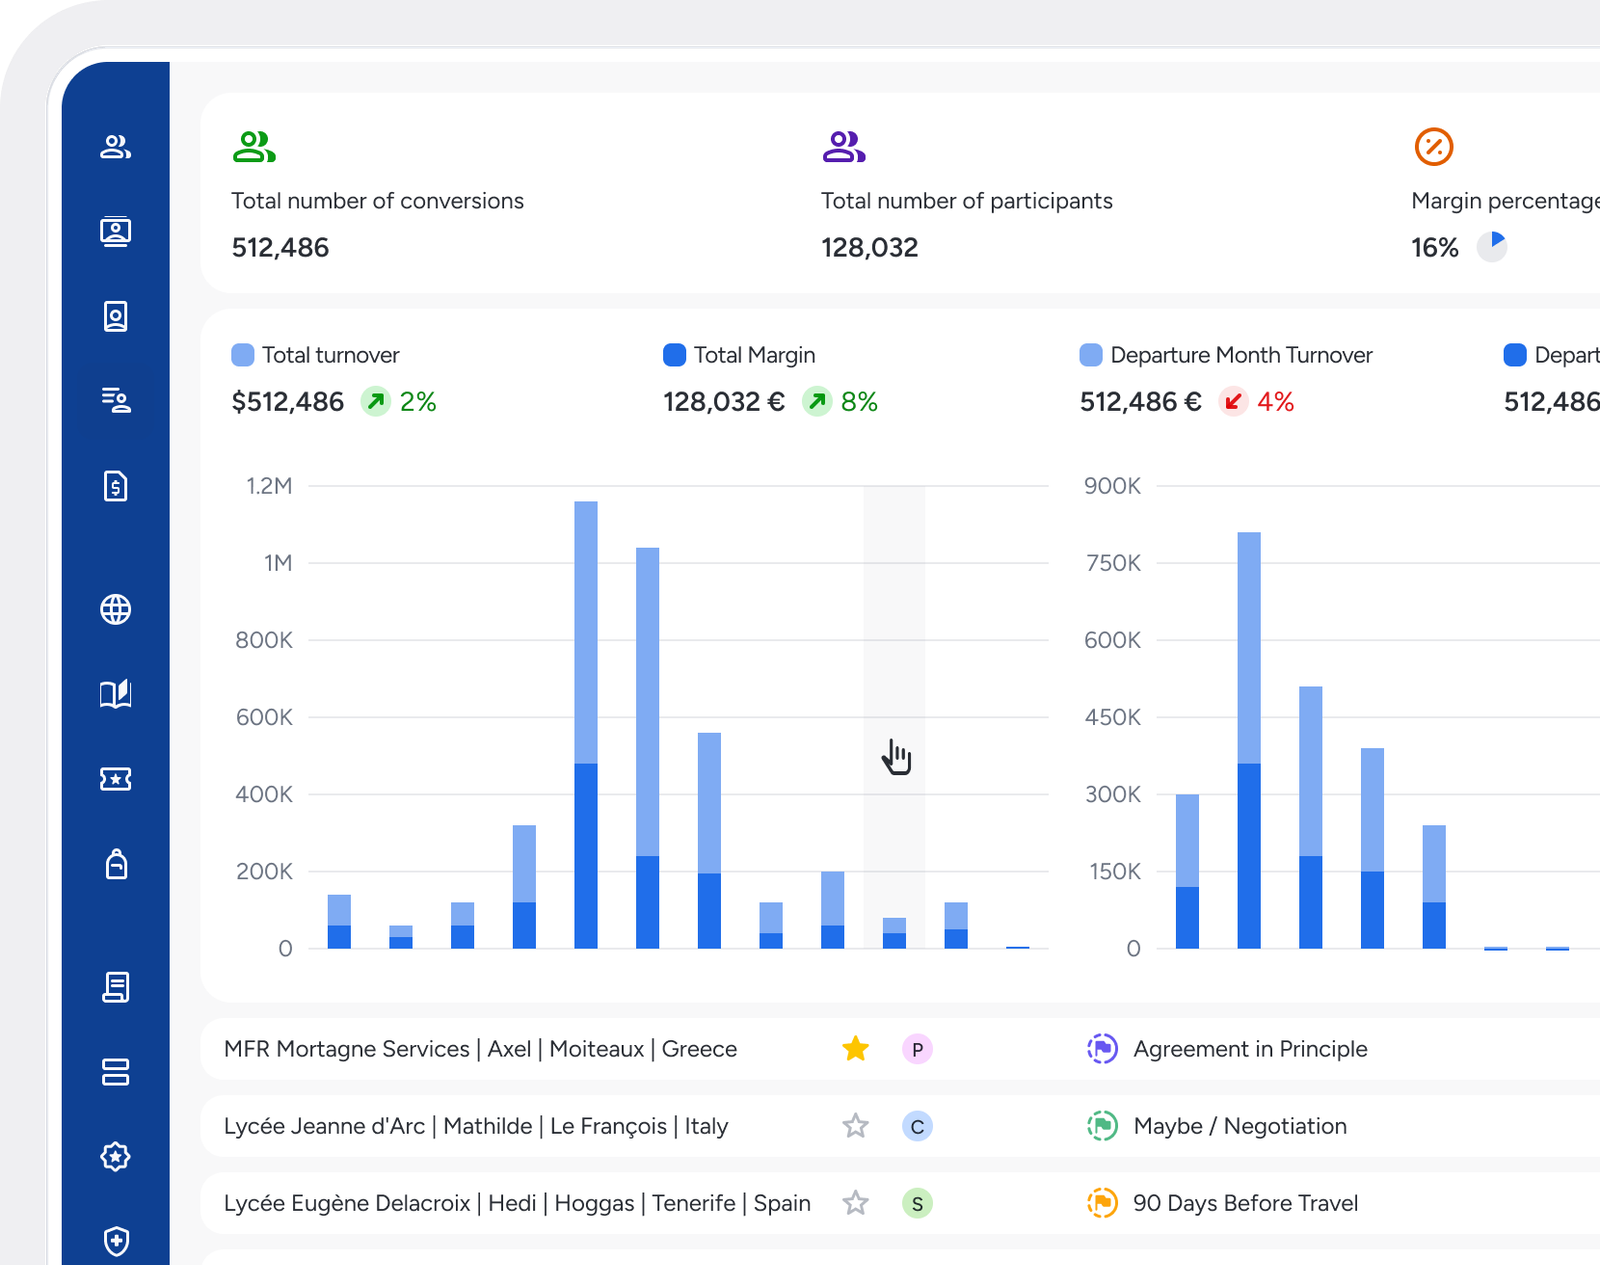Open Lycée Eugène Delacroix Tenerife entry
Viewport: 1600px width, 1265px height.
pyautogui.click(x=517, y=1203)
